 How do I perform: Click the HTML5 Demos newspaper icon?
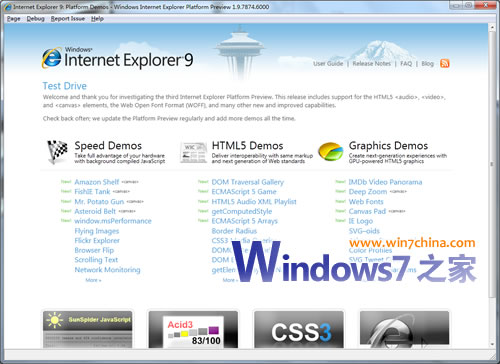tap(194, 153)
